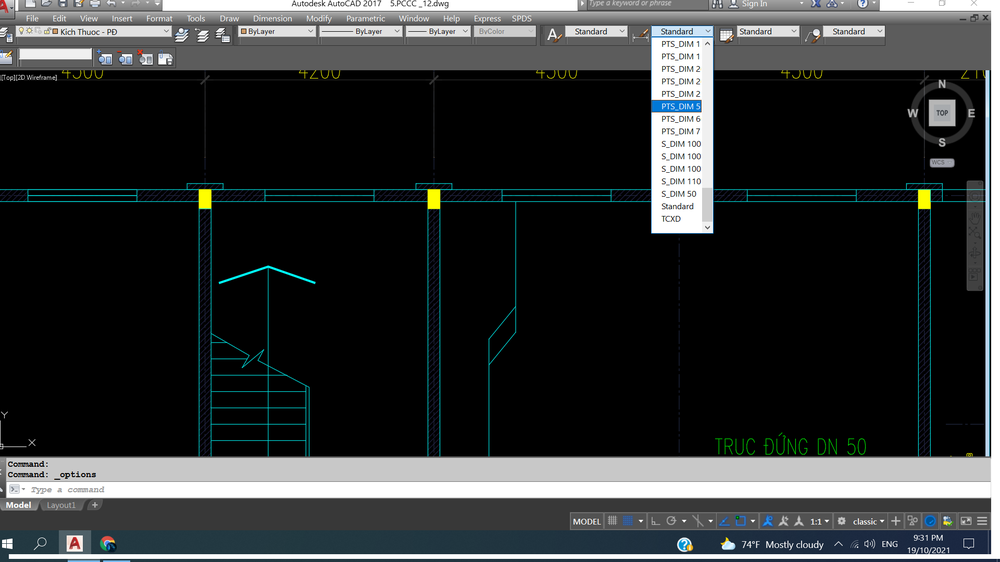Screen dimensions: 1000x562
Task: Open Layer Properties Manager icon
Action: (8, 33)
